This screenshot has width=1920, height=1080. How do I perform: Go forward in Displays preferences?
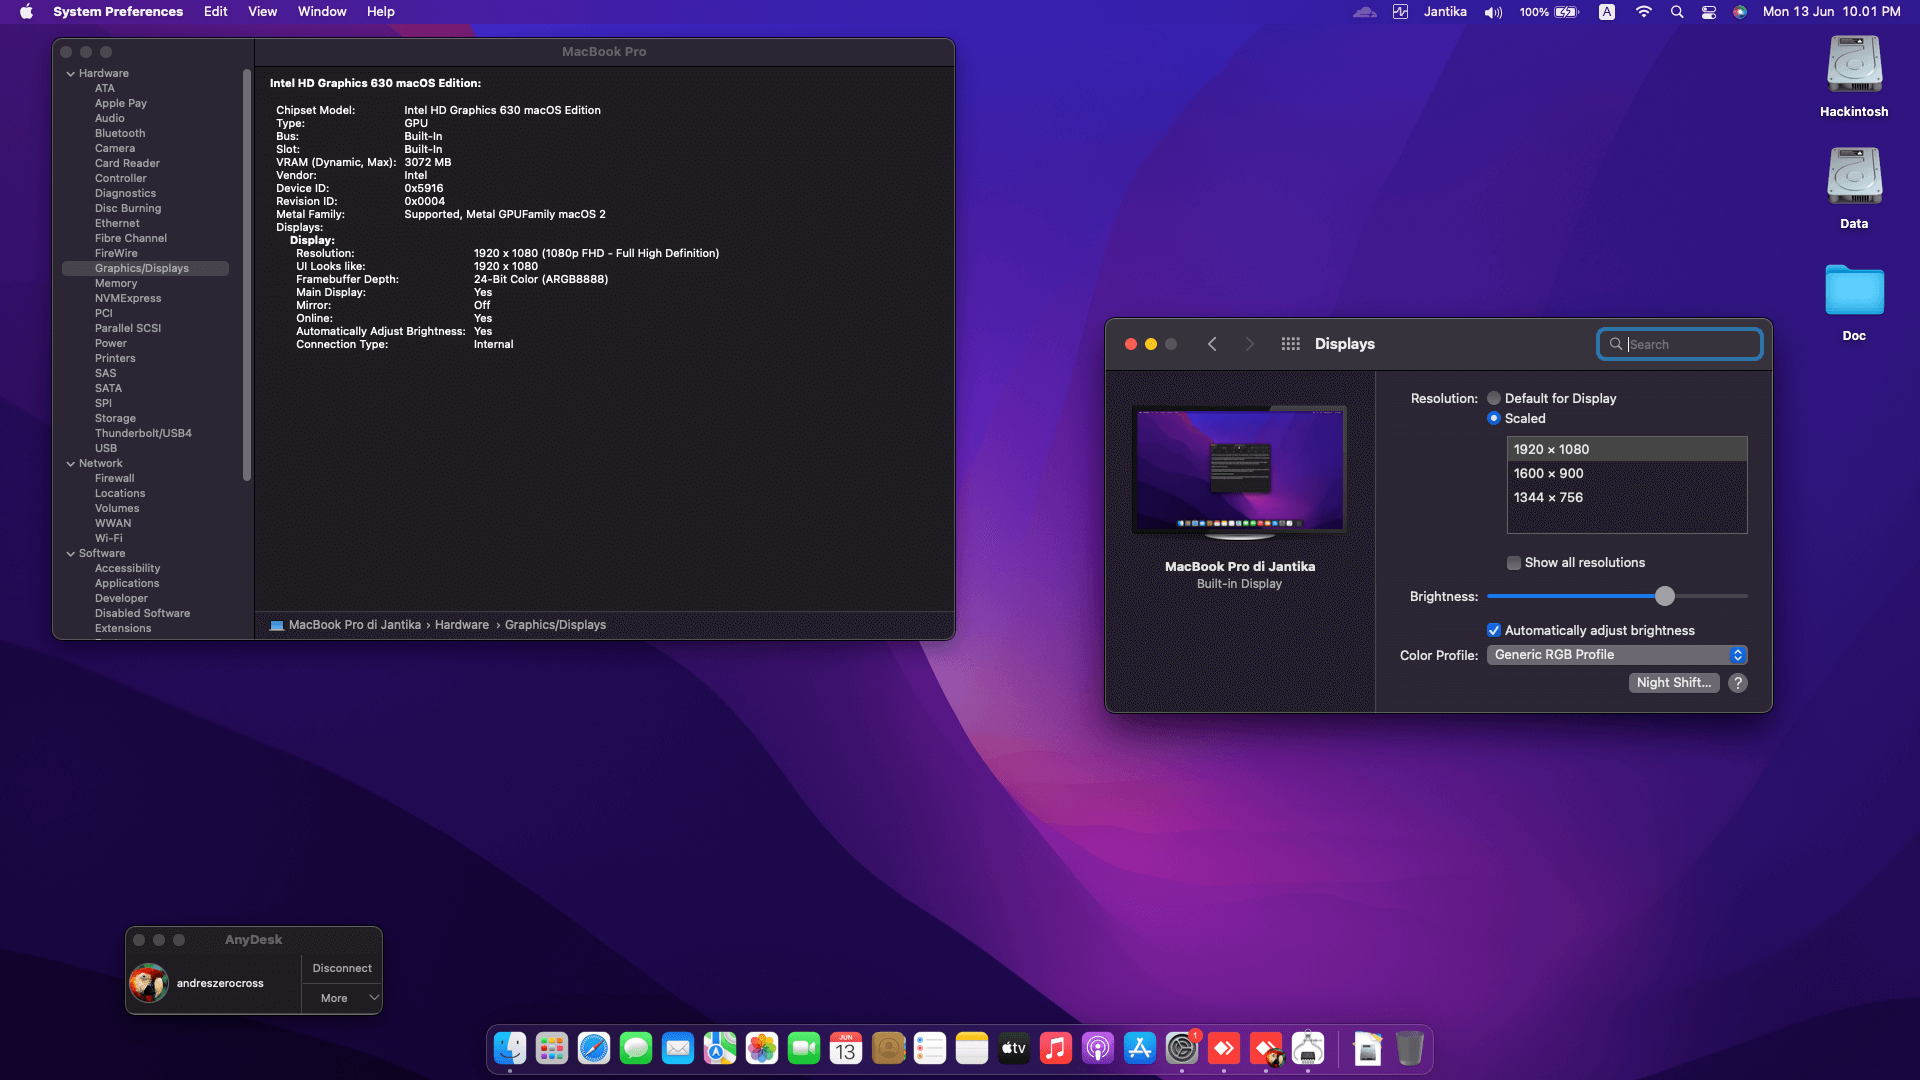(x=1249, y=344)
